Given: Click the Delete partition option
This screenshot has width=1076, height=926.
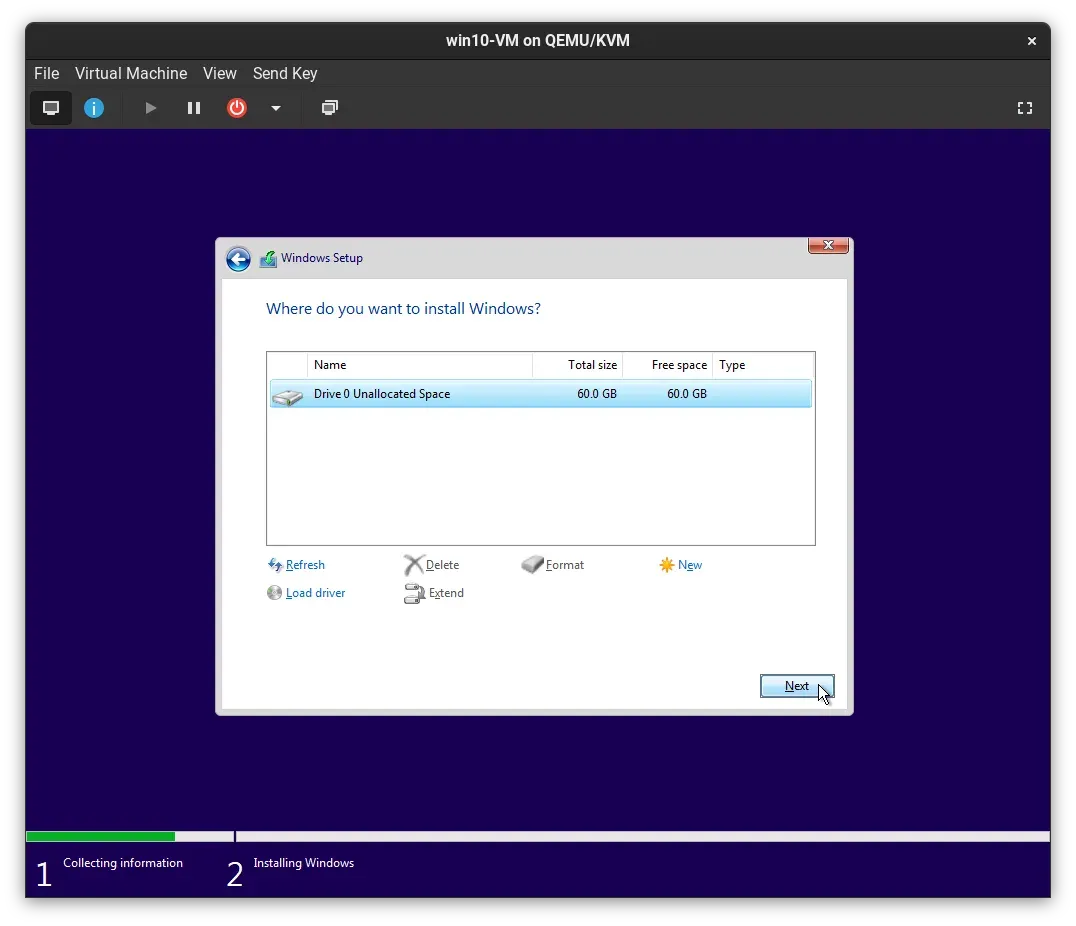Looking at the screenshot, I should (443, 565).
